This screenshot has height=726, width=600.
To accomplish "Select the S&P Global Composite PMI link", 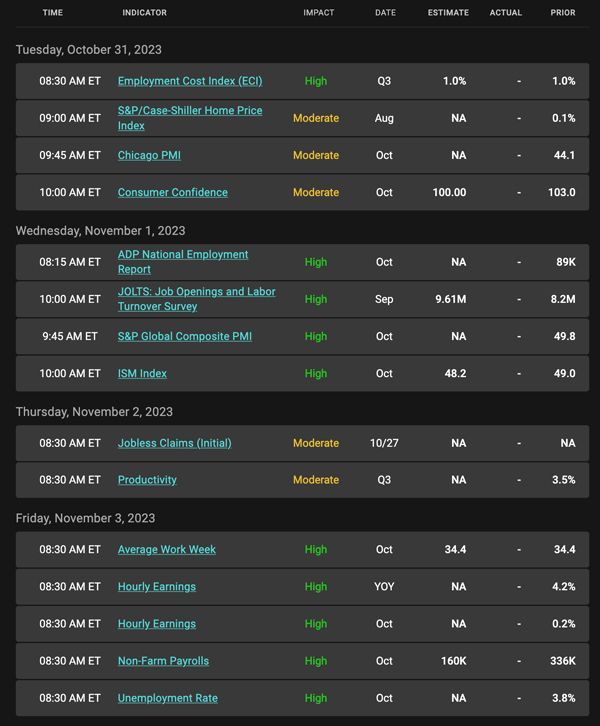I will 185,336.
